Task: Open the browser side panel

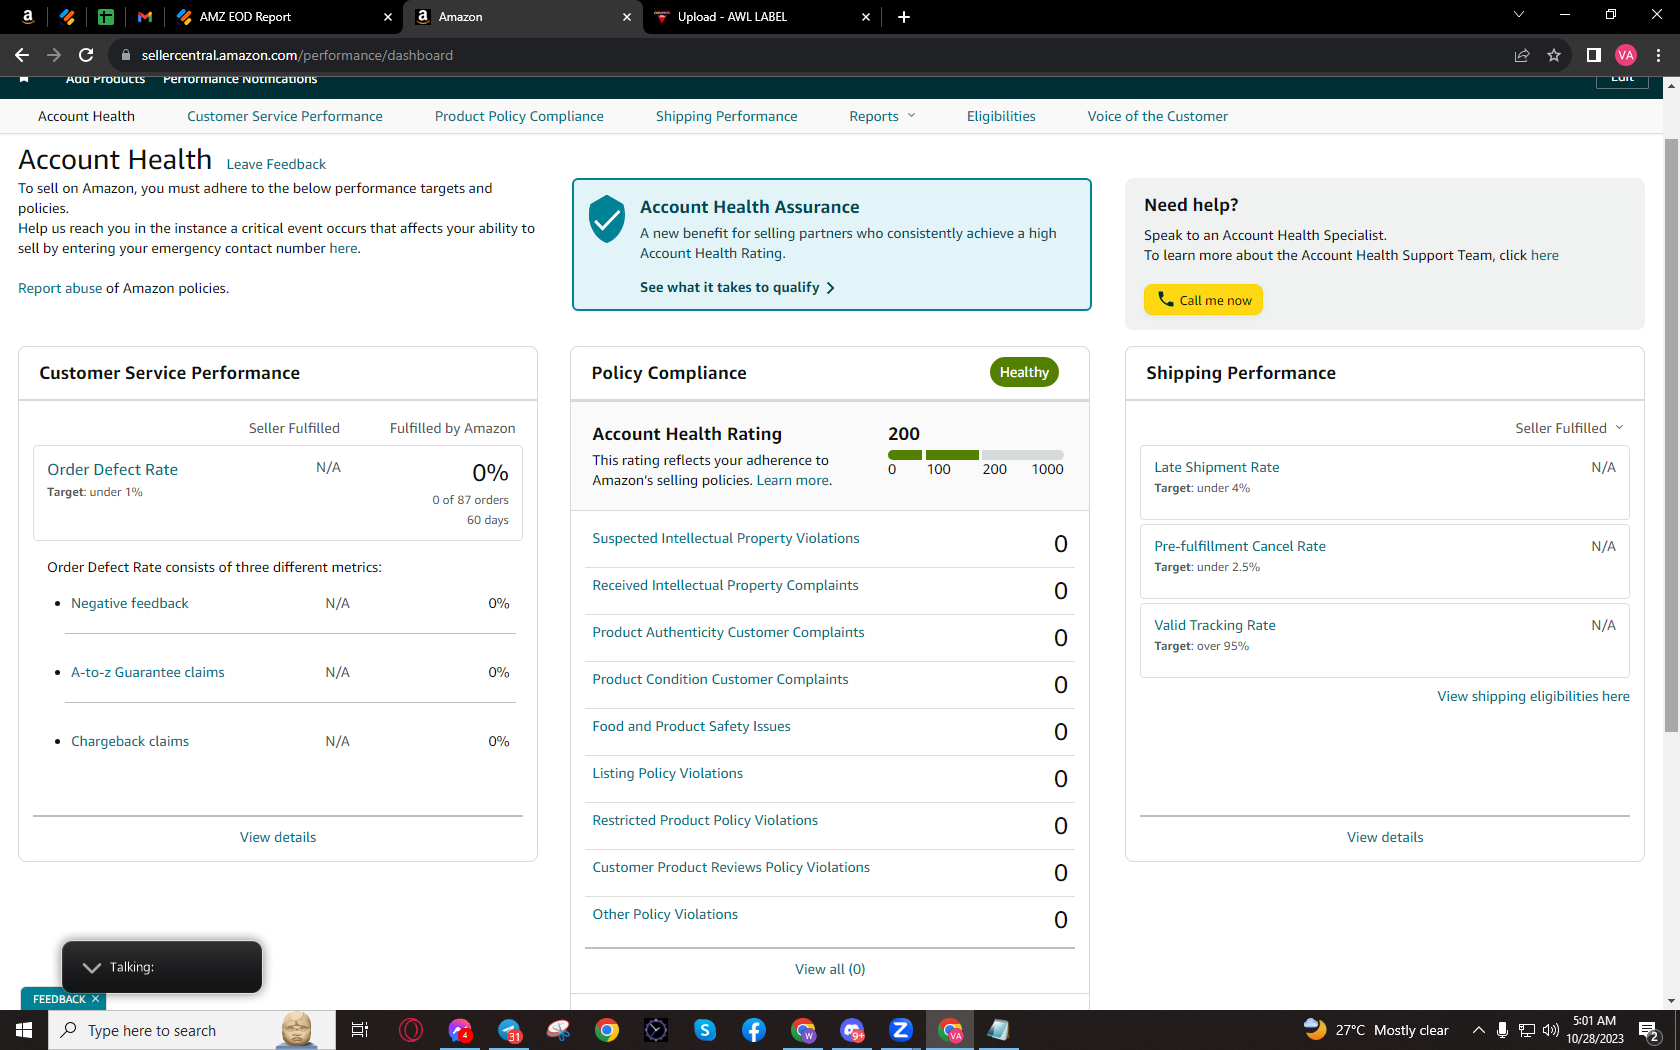Action: click(1594, 55)
